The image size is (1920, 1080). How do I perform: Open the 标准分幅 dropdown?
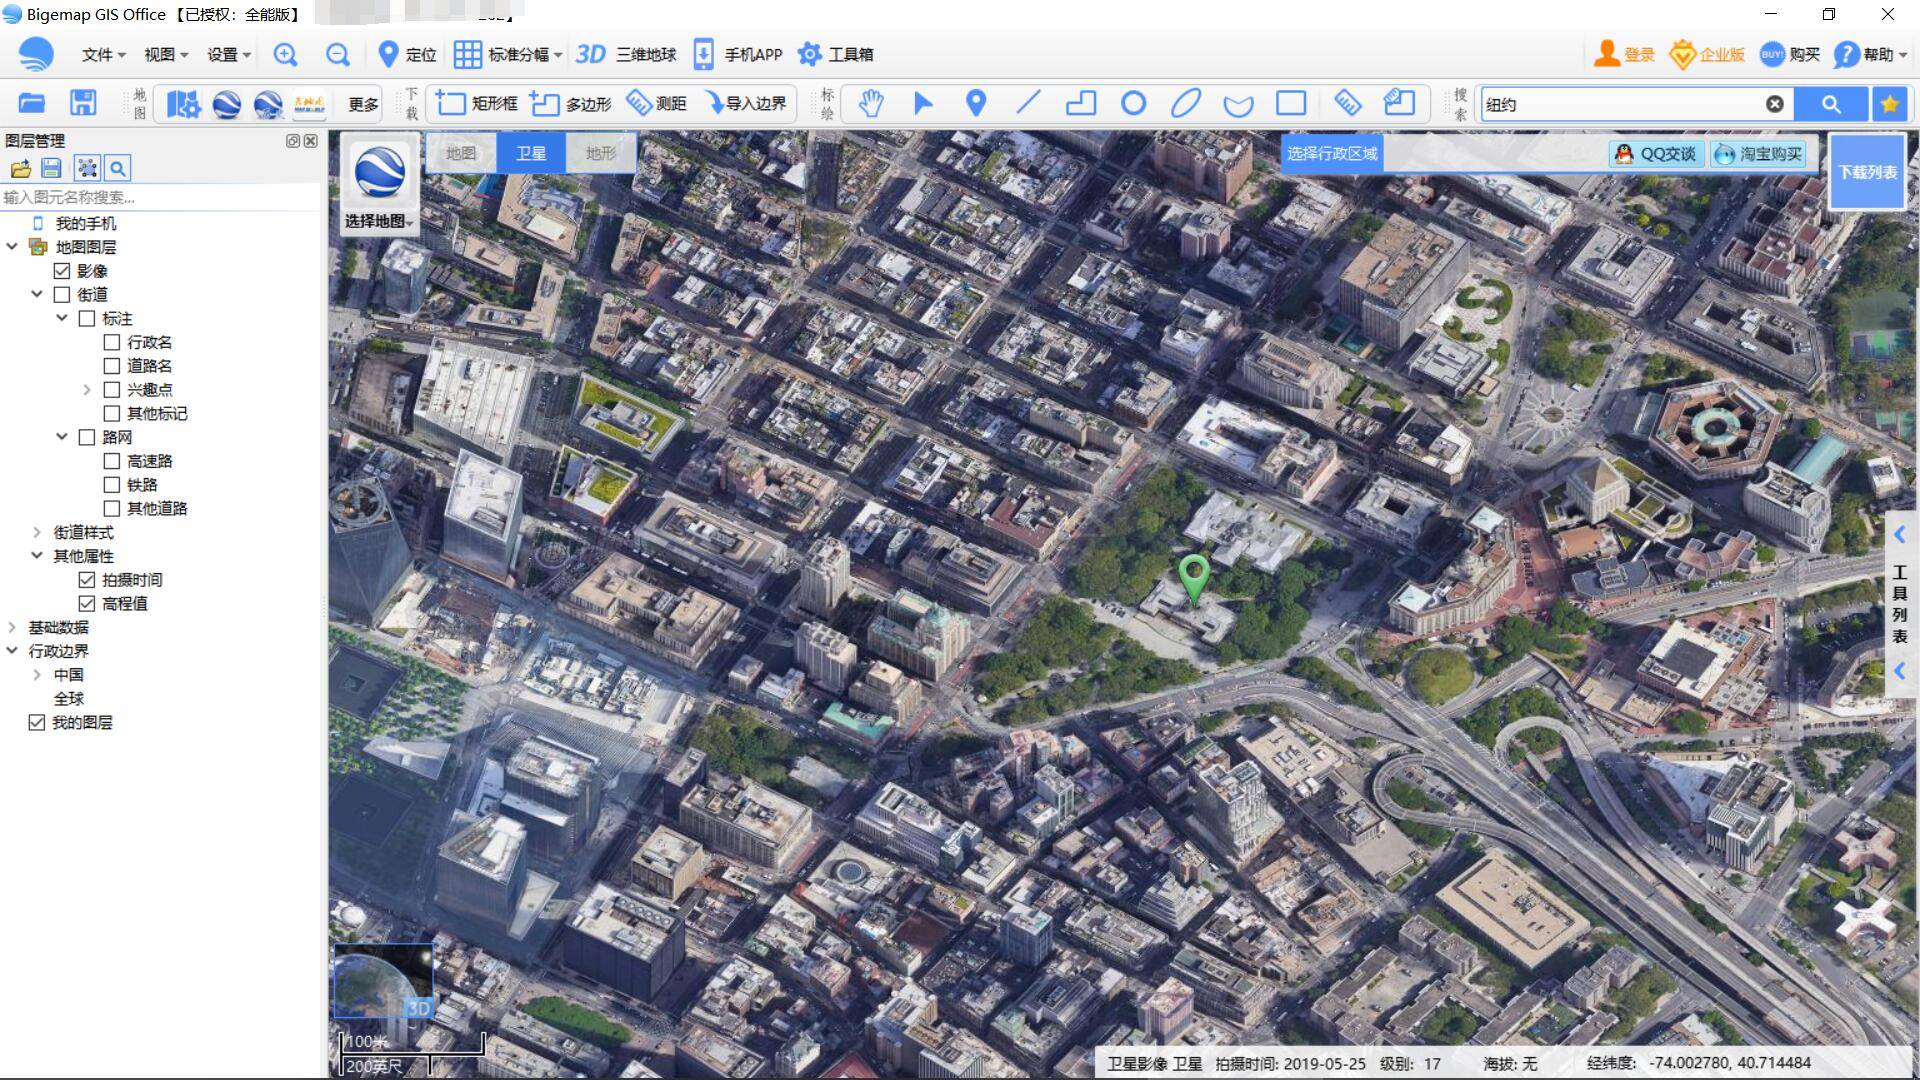508,55
